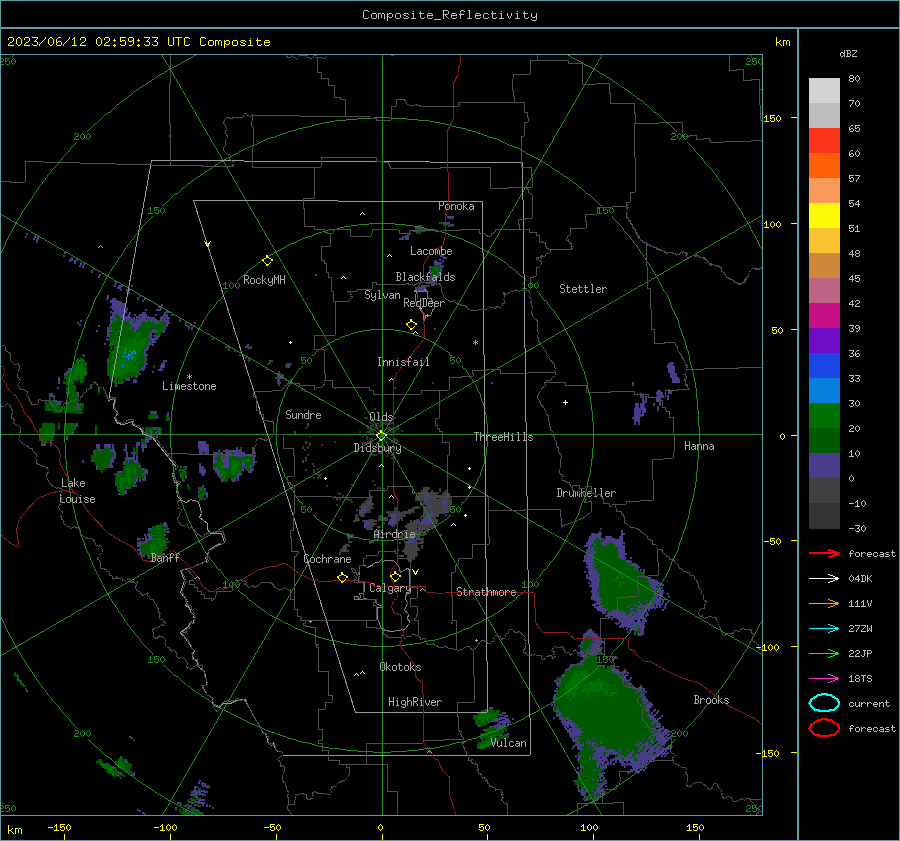Click the green echo cell near Vulcan
Viewport: 900px width, 841px height.
click(x=491, y=728)
